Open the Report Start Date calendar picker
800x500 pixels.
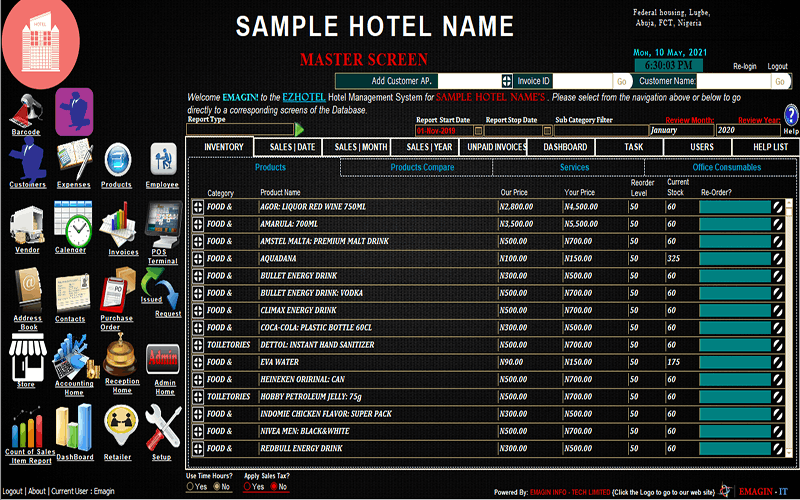point(478,130)
